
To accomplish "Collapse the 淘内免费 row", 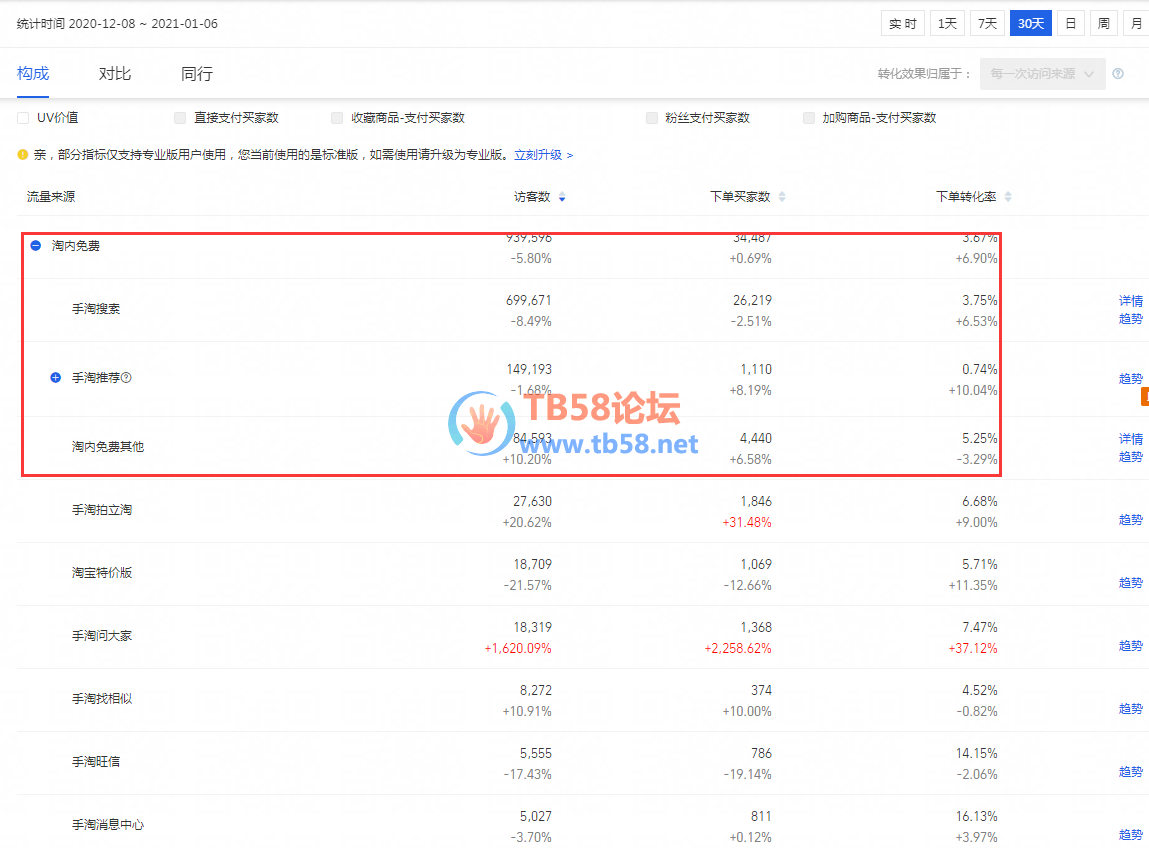I will (x=36, y=246).
